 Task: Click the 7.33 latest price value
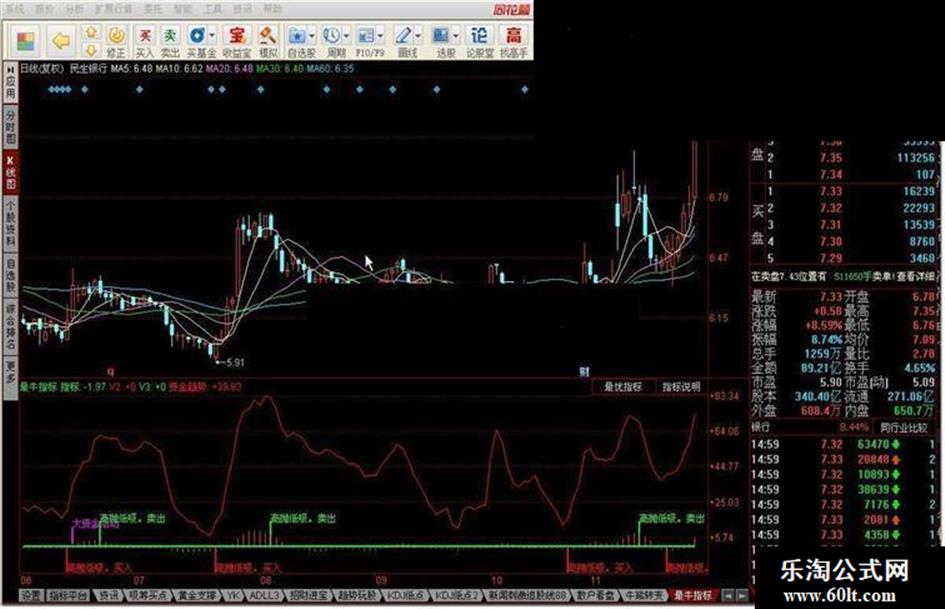coord(830,297)
